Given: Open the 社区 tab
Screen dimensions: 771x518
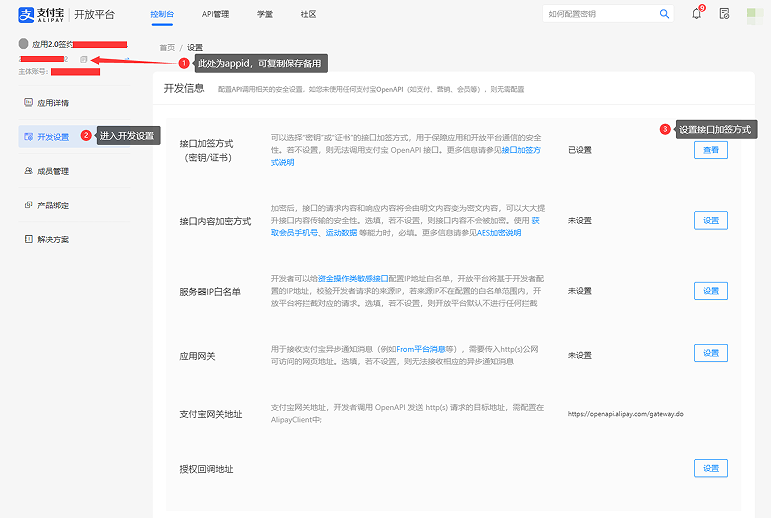Looking at the screenshot, I should (x=308, y=14).
